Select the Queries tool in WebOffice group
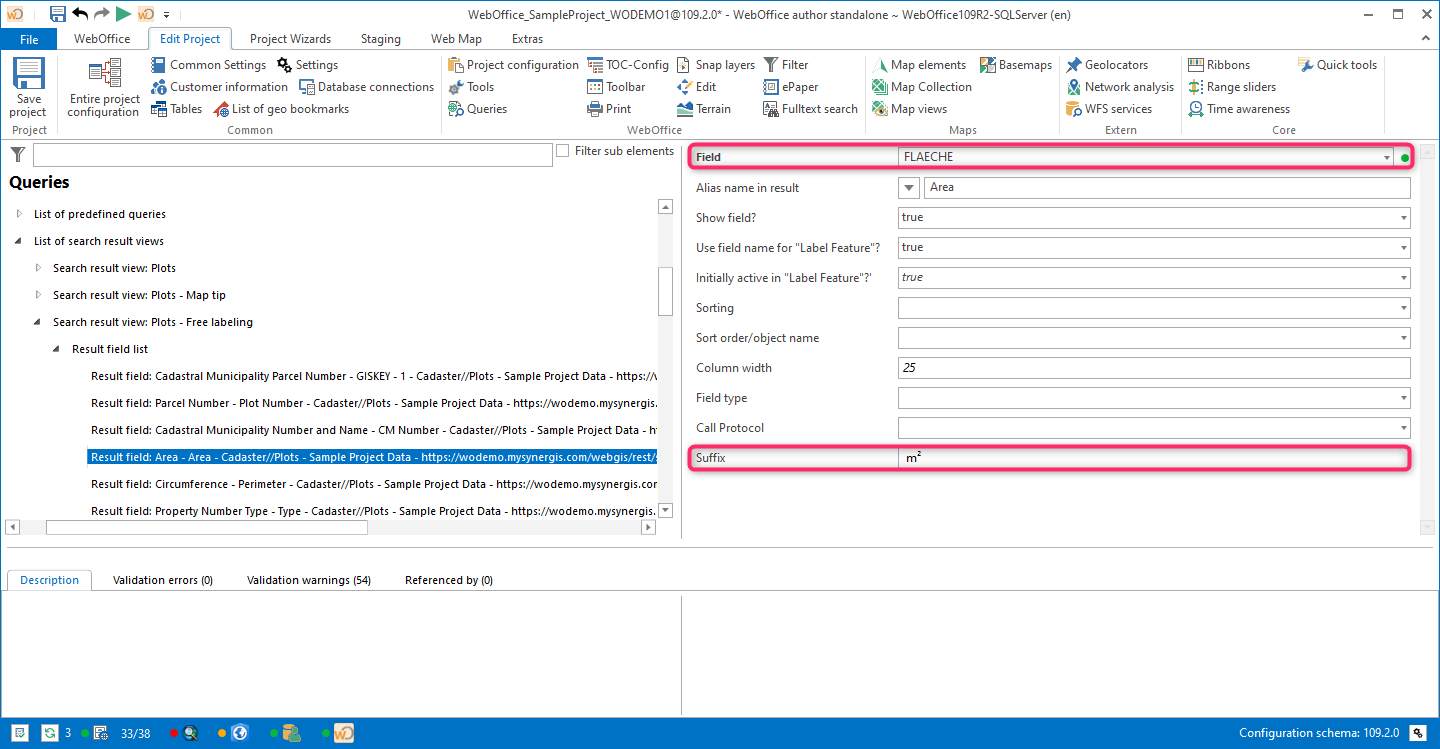The image size is (1440, 749). click(477, 108)
